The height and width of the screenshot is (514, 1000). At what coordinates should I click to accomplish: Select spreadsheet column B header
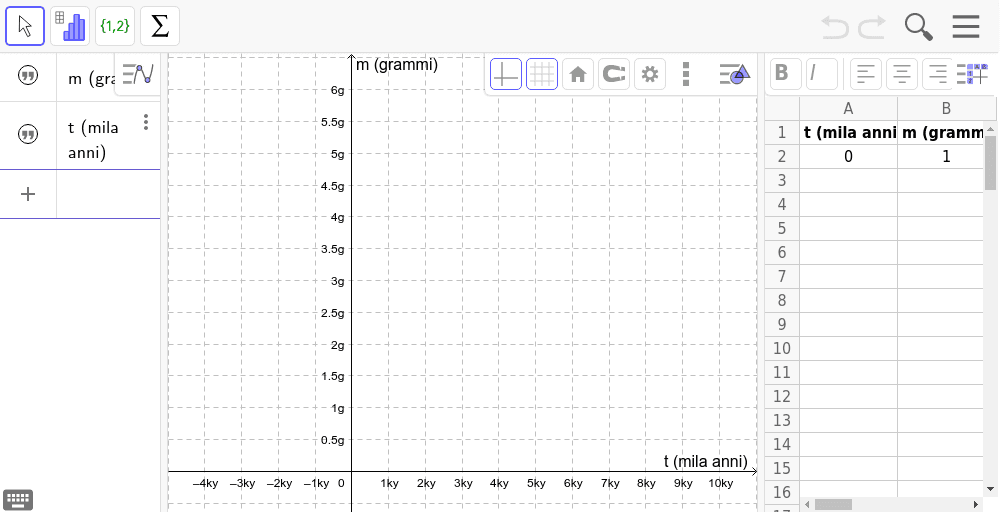946,108
